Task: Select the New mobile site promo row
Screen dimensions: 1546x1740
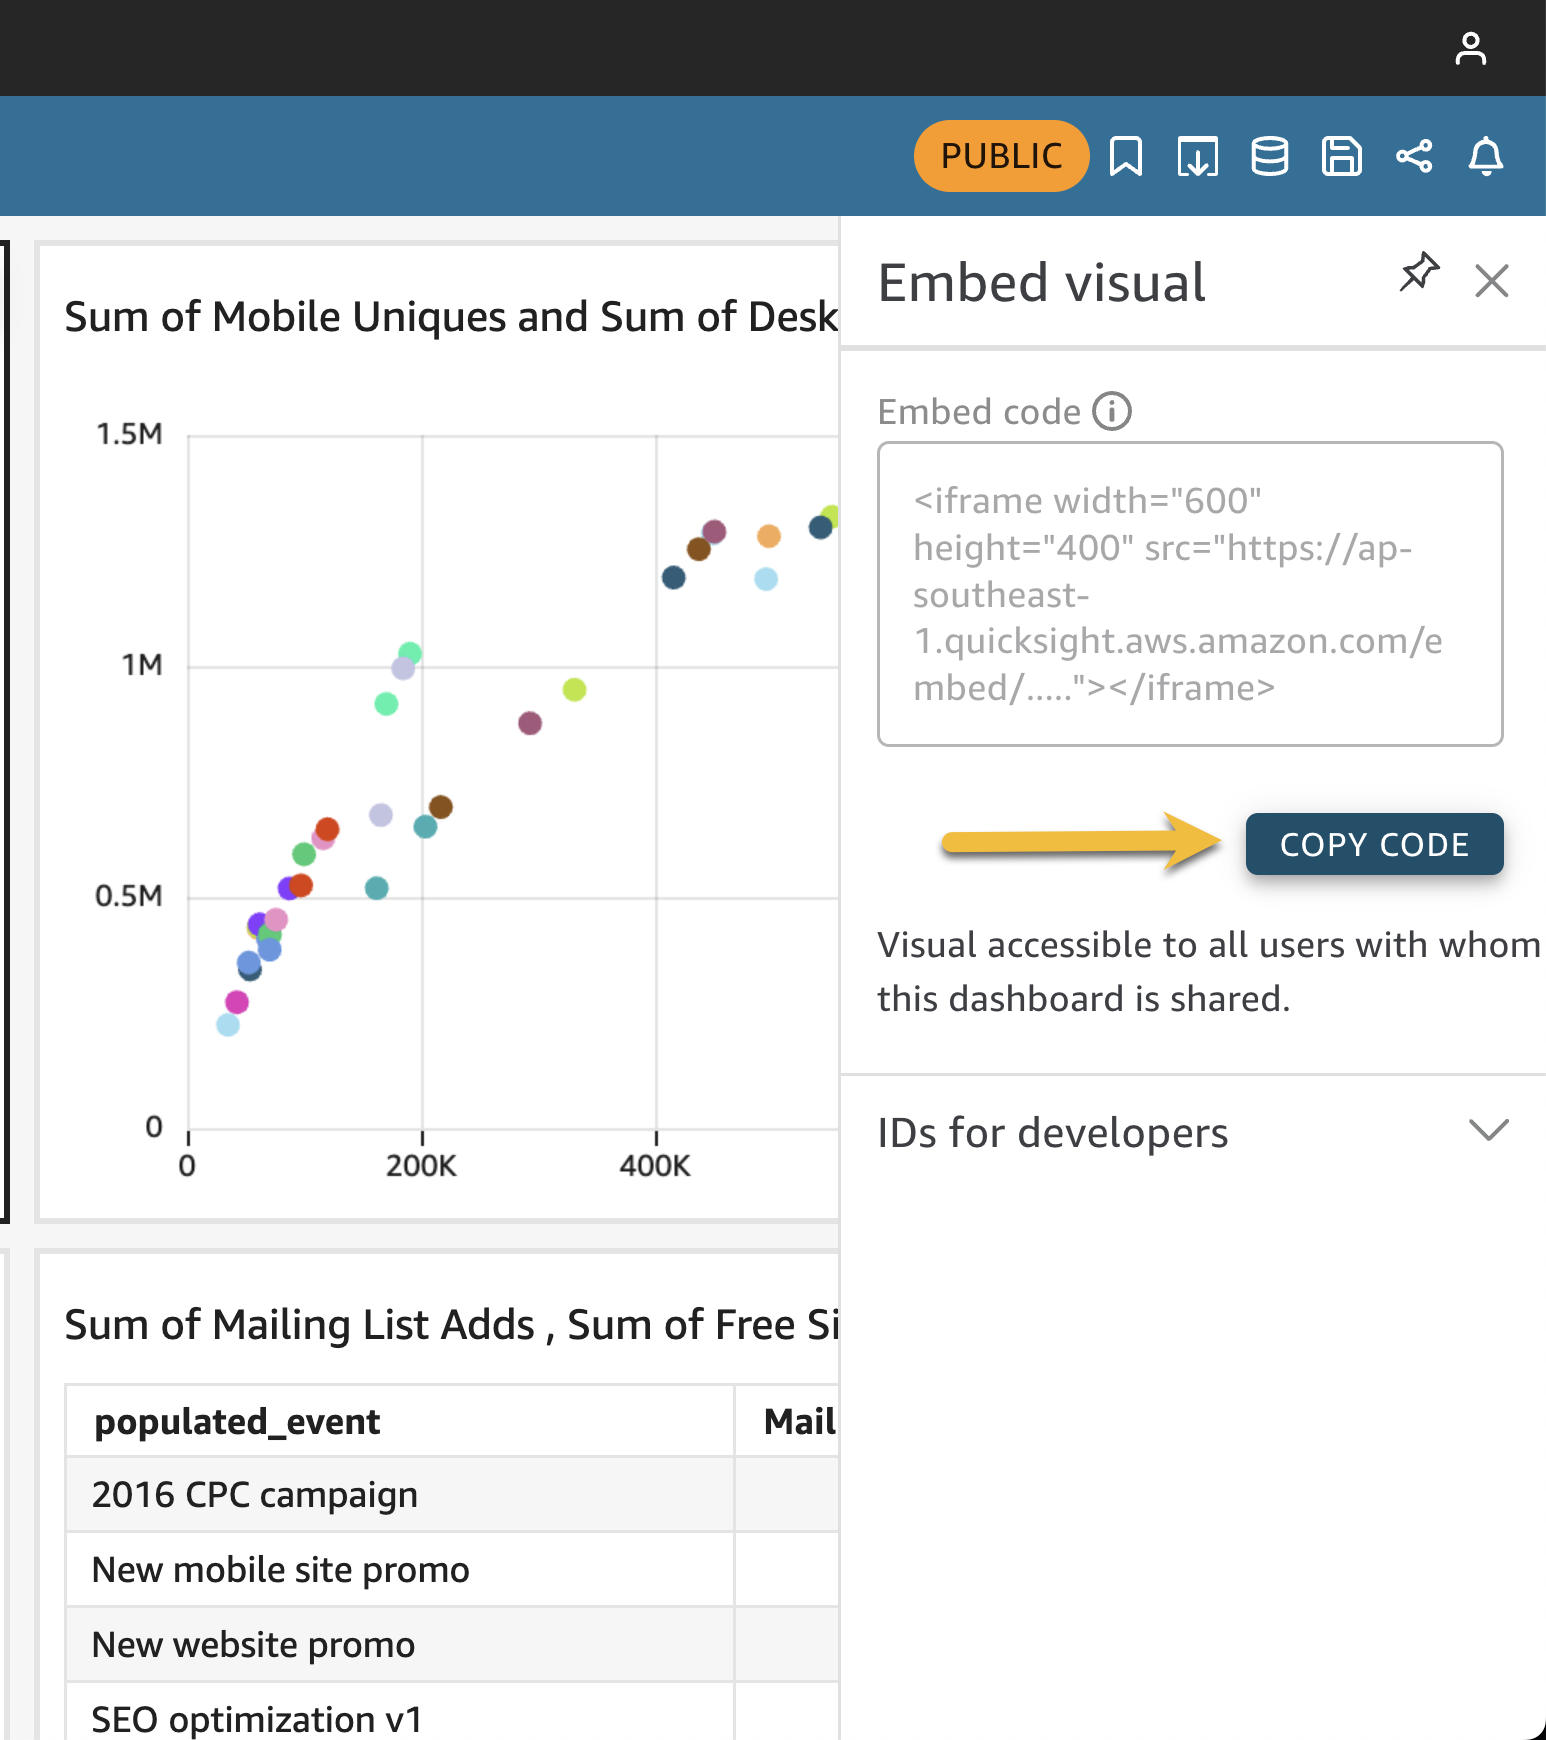Action: [x=280, y=1570]
